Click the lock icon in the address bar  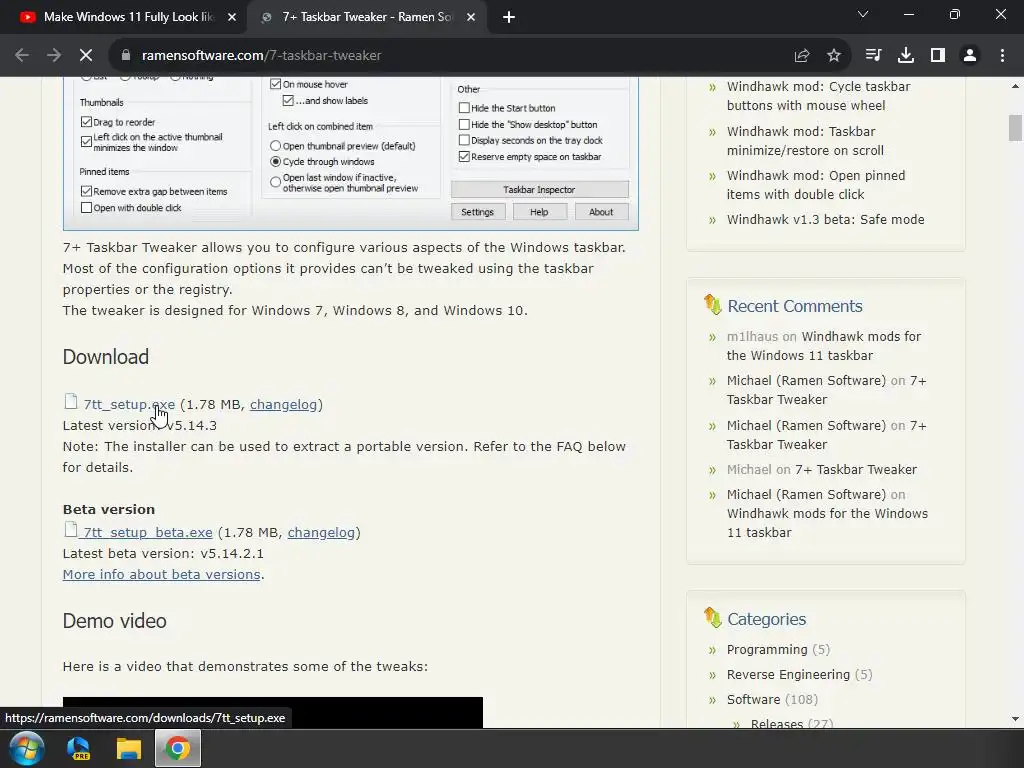126,56
